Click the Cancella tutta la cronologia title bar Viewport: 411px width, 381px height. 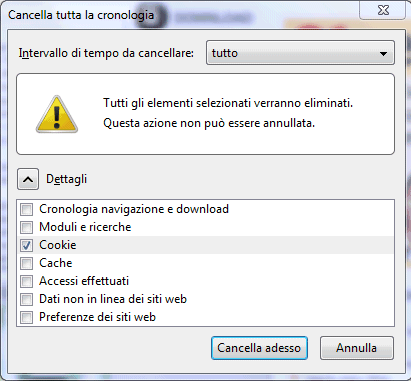pyautogui.click(x=81, y=15)
